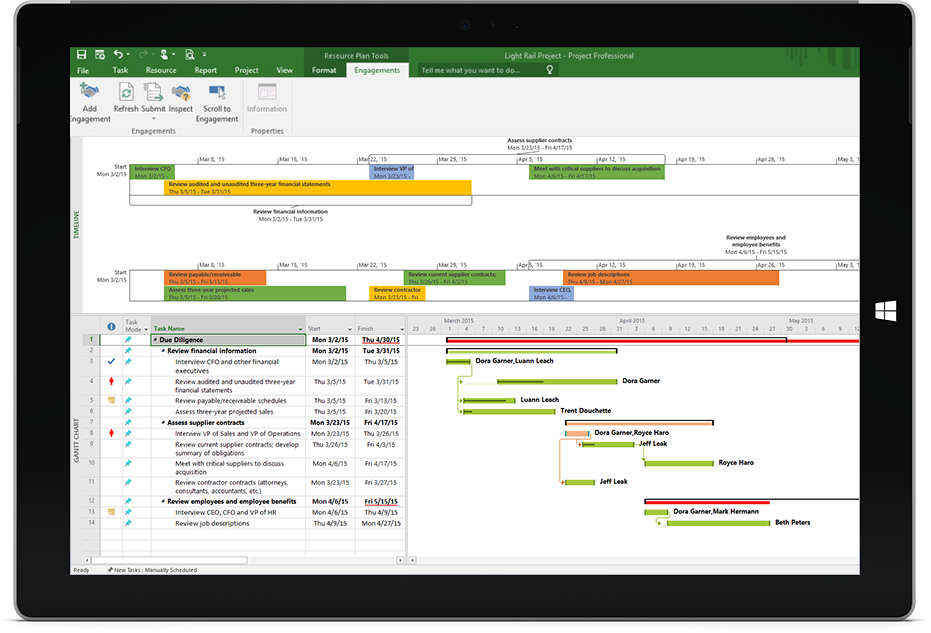The width and height of the screenshot is (931, 633).
Task: Open the Submit dropdown arrow
Action: [x=153, y=119]
